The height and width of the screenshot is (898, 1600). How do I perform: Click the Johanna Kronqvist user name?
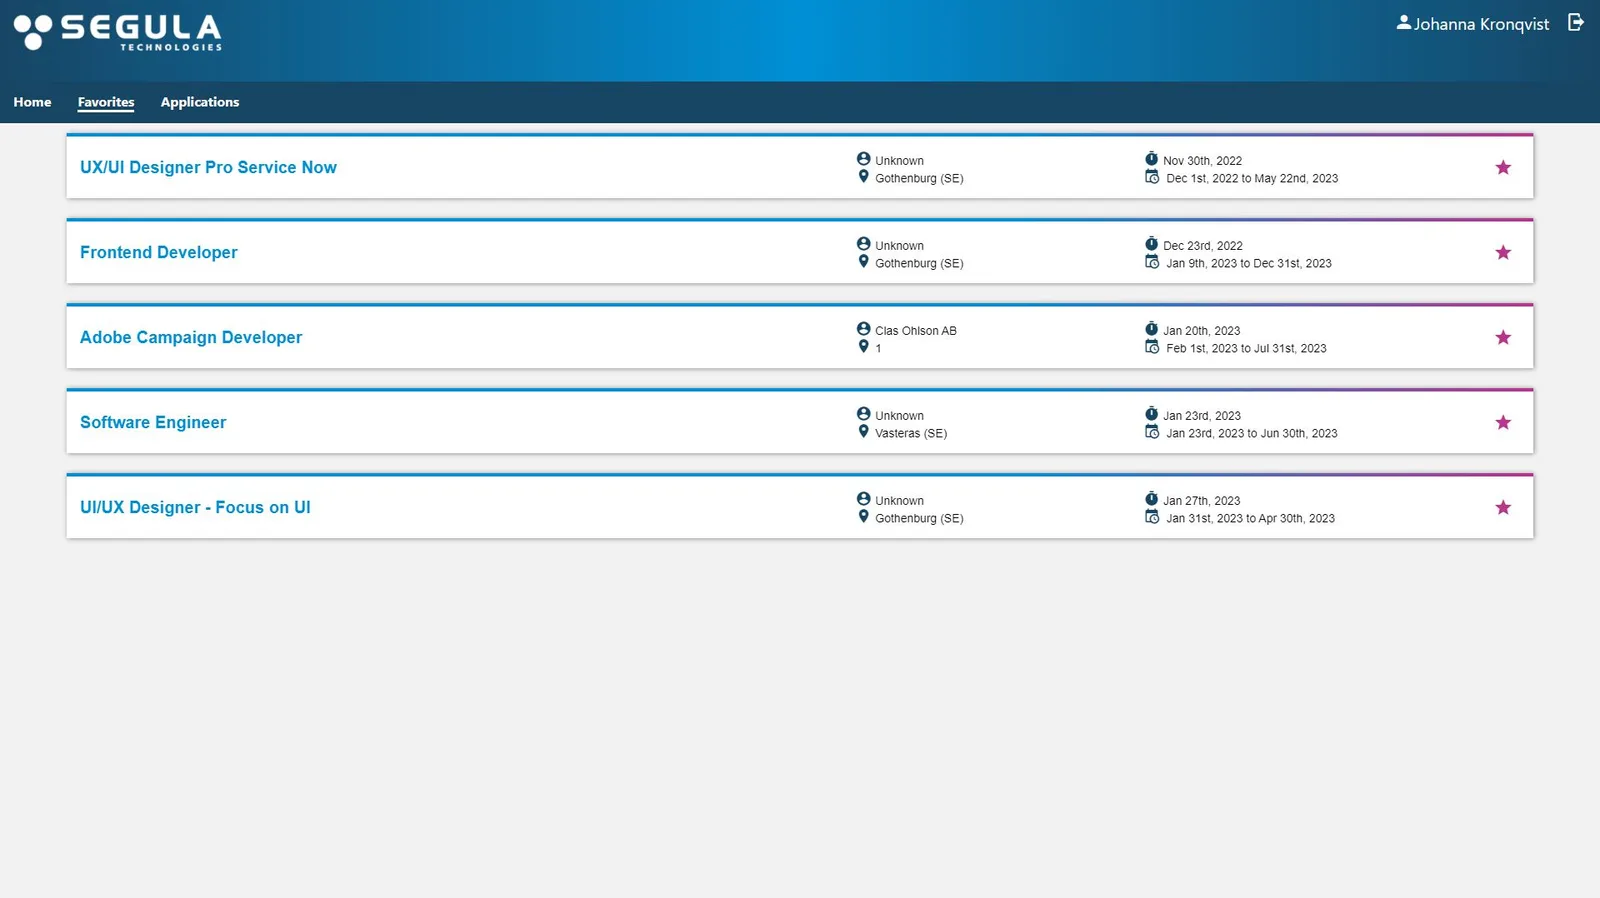click(x=1481, y=24)
